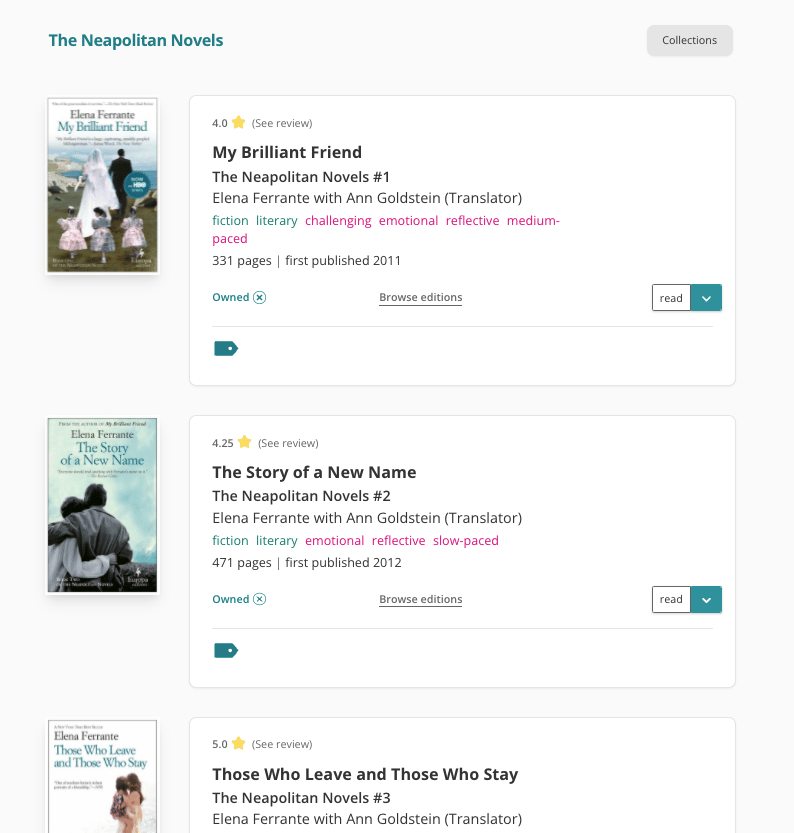Open author line of The Story of a New Name
The height and width of the screenshot is (833, 794).
[x=367, y=518]
